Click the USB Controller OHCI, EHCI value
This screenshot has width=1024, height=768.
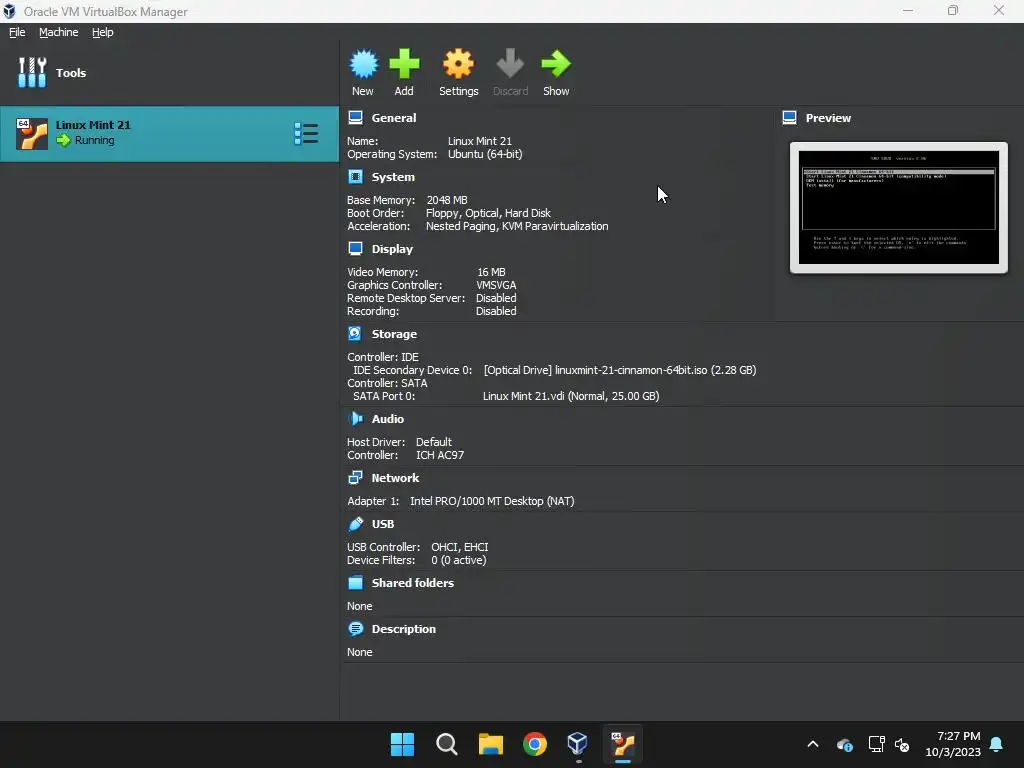(460, 547)
